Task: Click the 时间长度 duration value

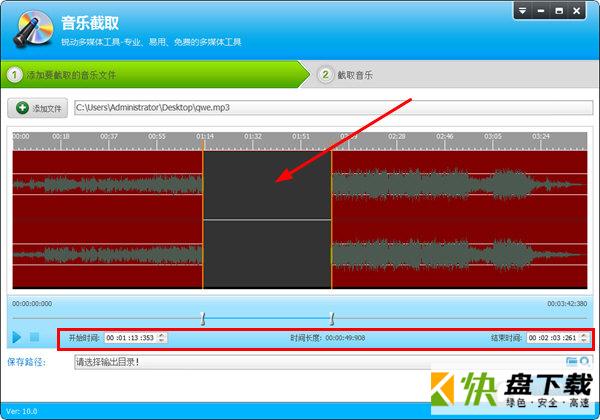Action: [x=345, y=338]
